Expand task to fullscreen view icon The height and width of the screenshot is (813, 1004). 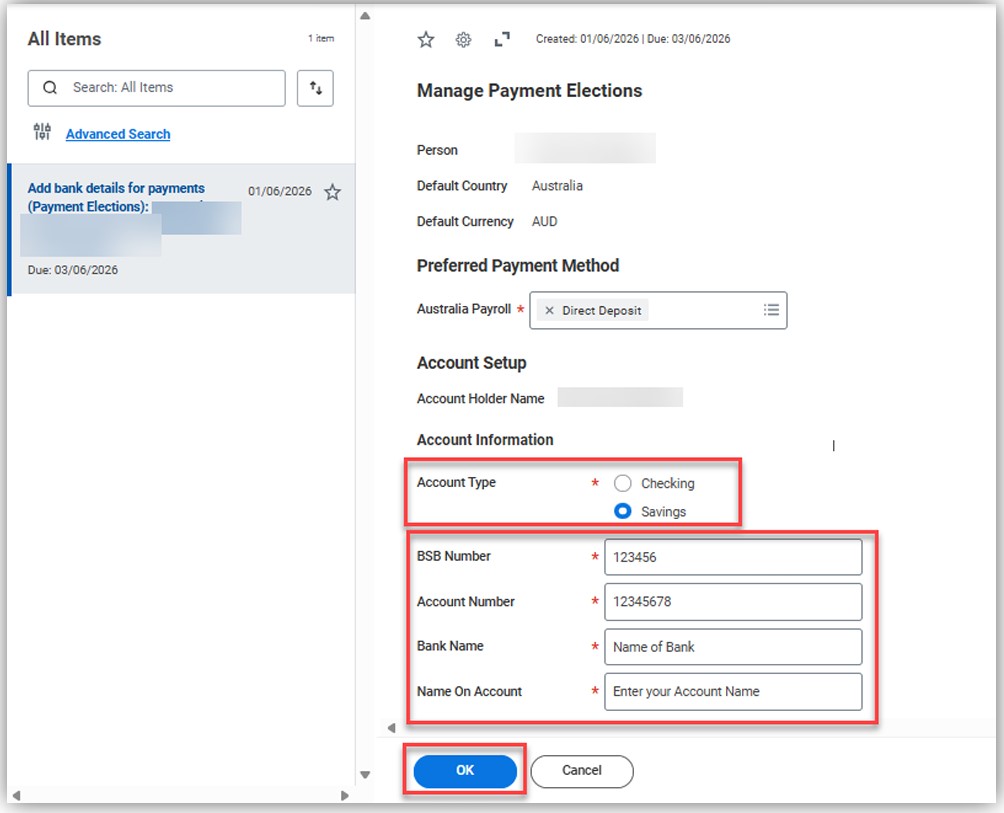tap(502, 40)
